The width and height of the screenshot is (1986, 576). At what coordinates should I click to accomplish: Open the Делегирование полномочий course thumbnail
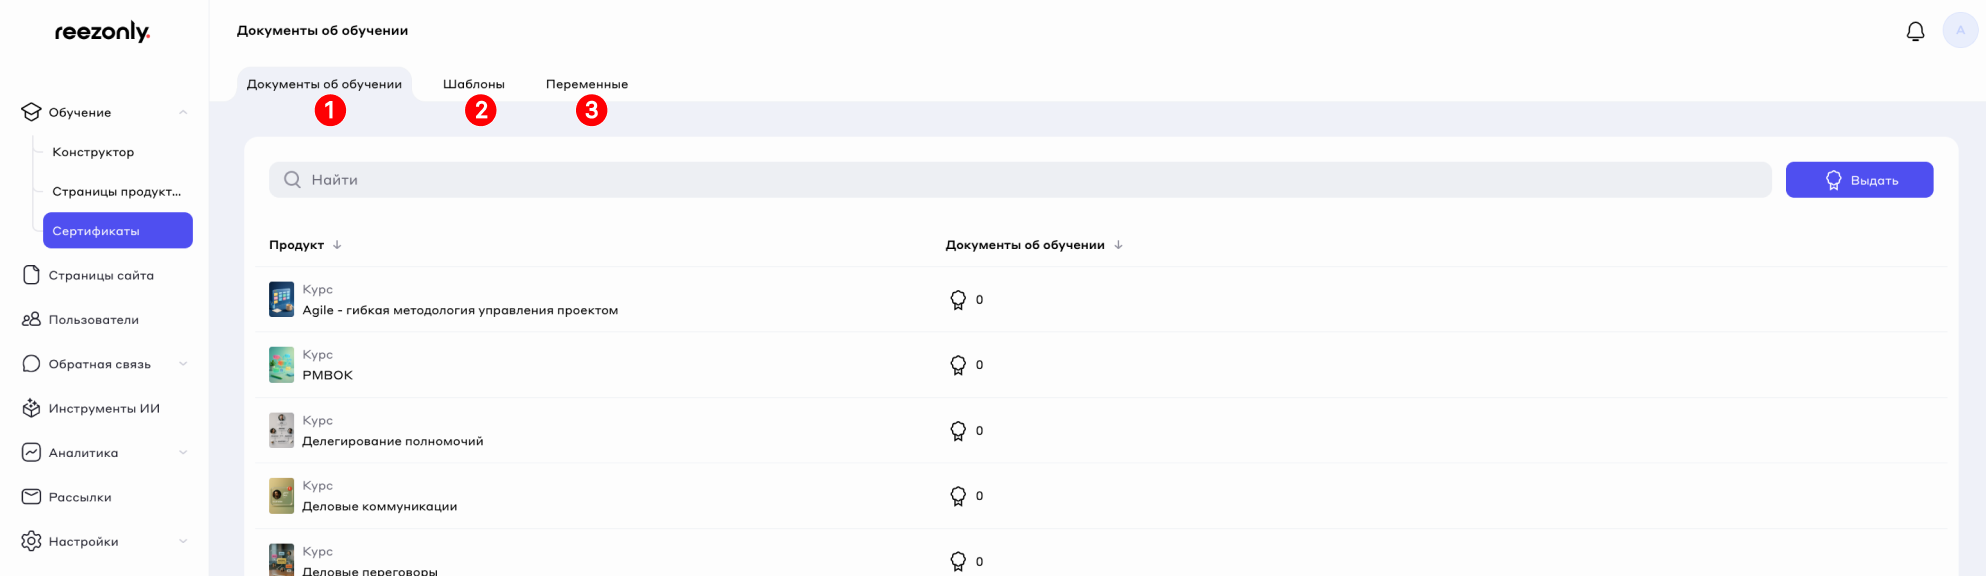(281, 431)
